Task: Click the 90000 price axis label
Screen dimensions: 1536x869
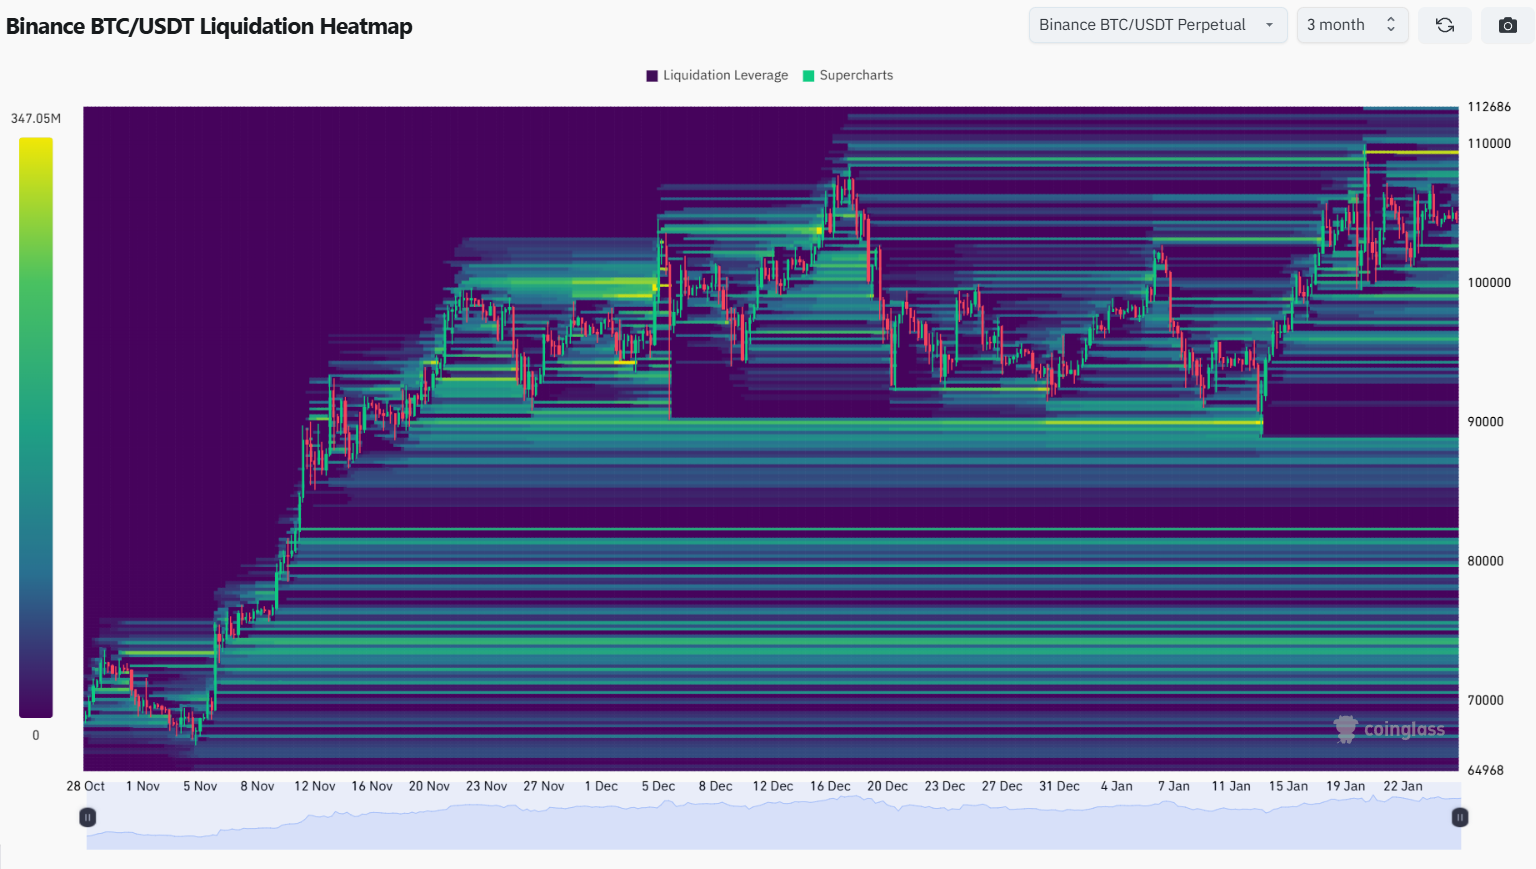Action: point(1486,422)
